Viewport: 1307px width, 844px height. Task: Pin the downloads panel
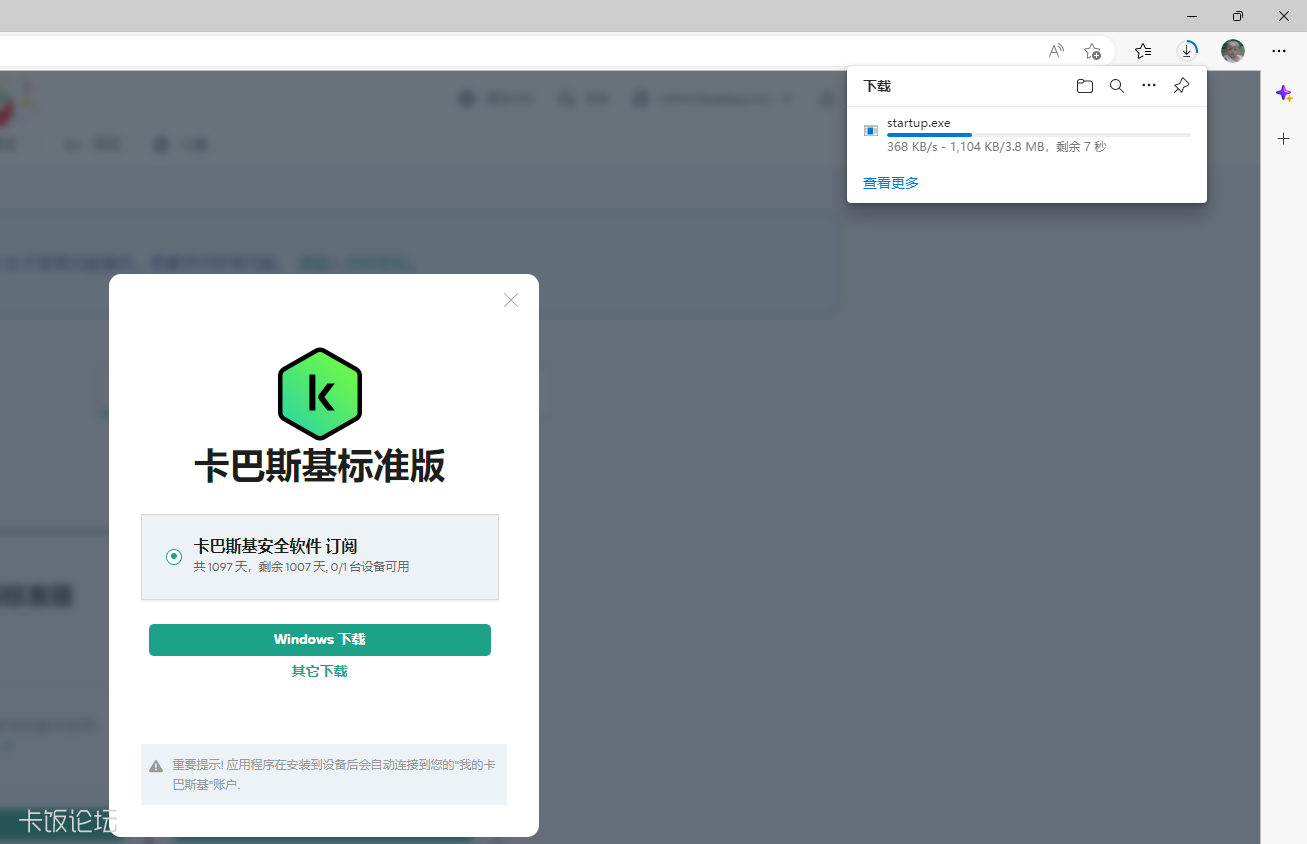click(x=1181, y=86)
